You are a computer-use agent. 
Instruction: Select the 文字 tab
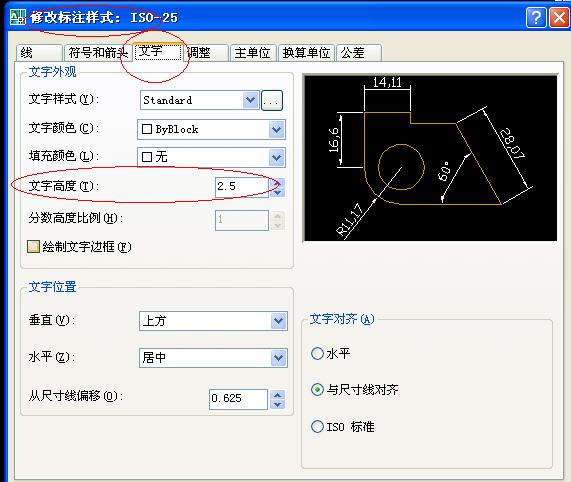158,52
